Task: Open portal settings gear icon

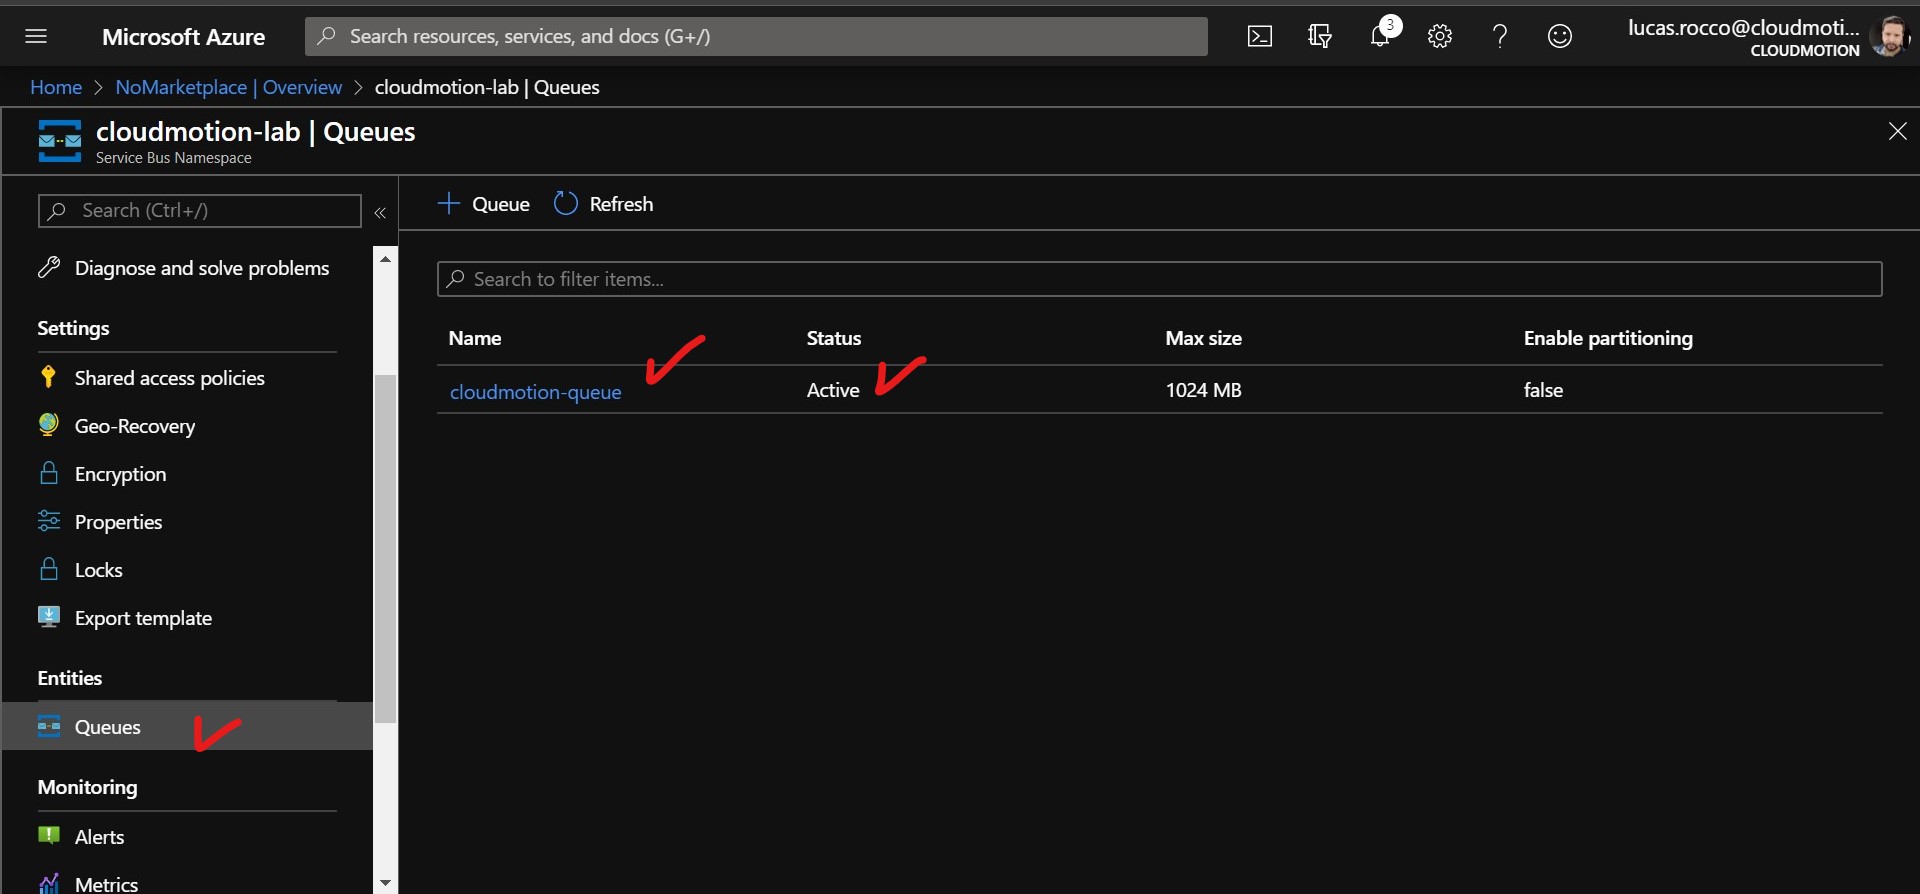Action: pyautogui.click(x=1440, y=37)
